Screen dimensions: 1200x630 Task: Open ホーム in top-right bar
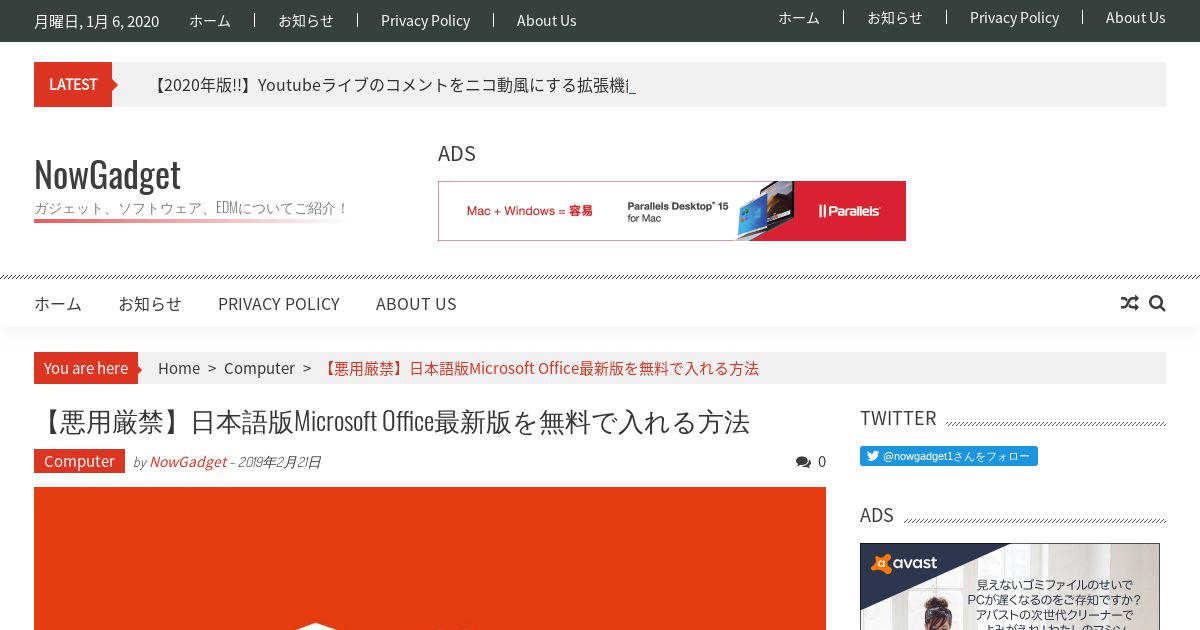(x=799, y=18)
